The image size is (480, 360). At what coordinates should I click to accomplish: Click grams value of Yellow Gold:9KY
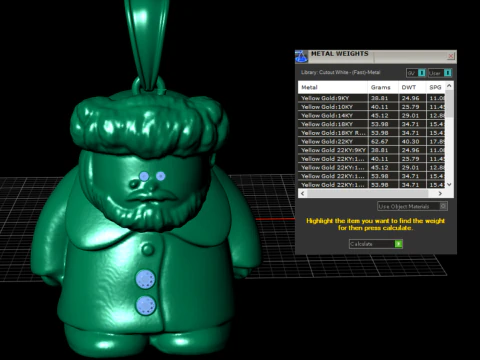pos(379,98)
